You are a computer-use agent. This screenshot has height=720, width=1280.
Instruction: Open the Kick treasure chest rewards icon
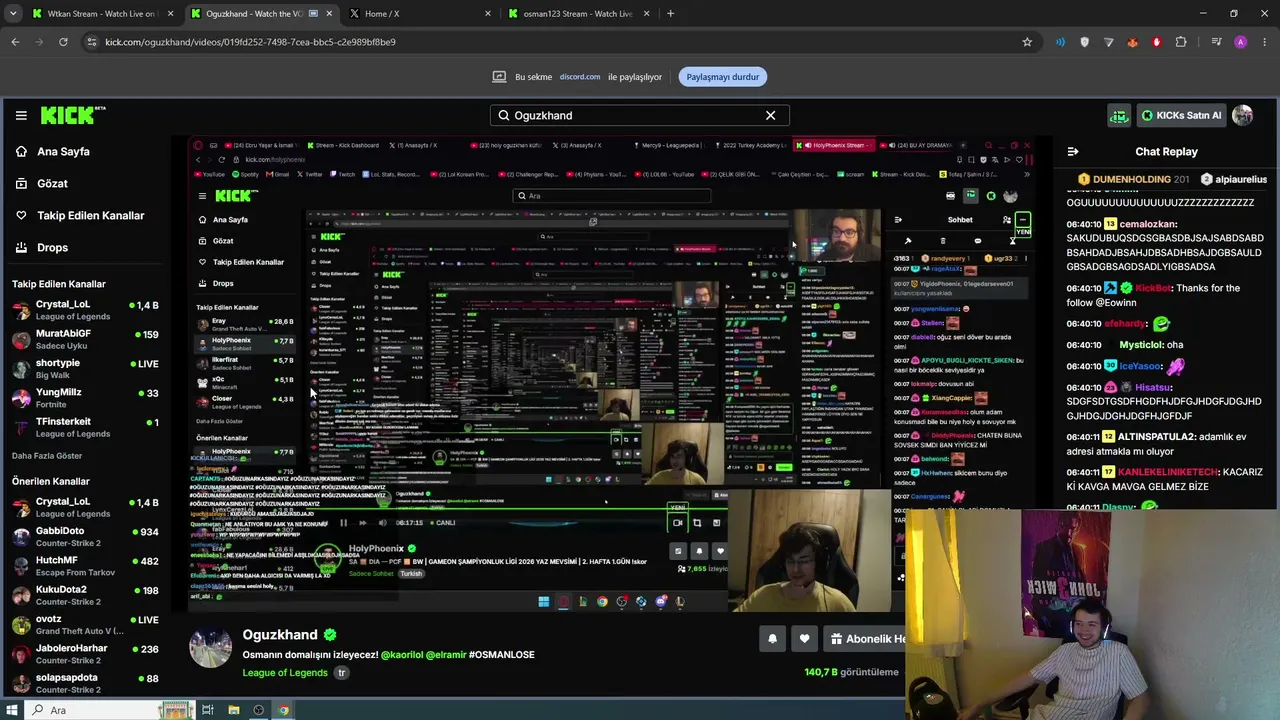[x=1119, y=115]
